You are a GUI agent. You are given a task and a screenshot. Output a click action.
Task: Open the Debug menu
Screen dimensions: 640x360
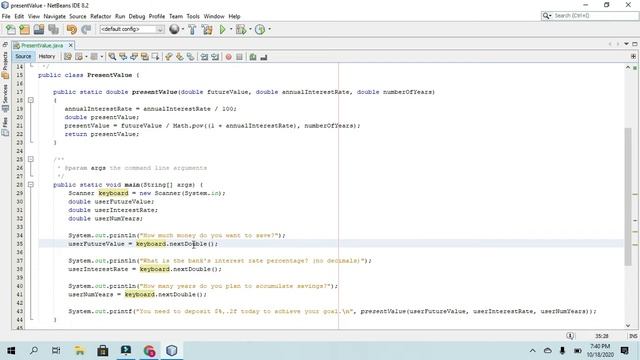pos(137,16)
